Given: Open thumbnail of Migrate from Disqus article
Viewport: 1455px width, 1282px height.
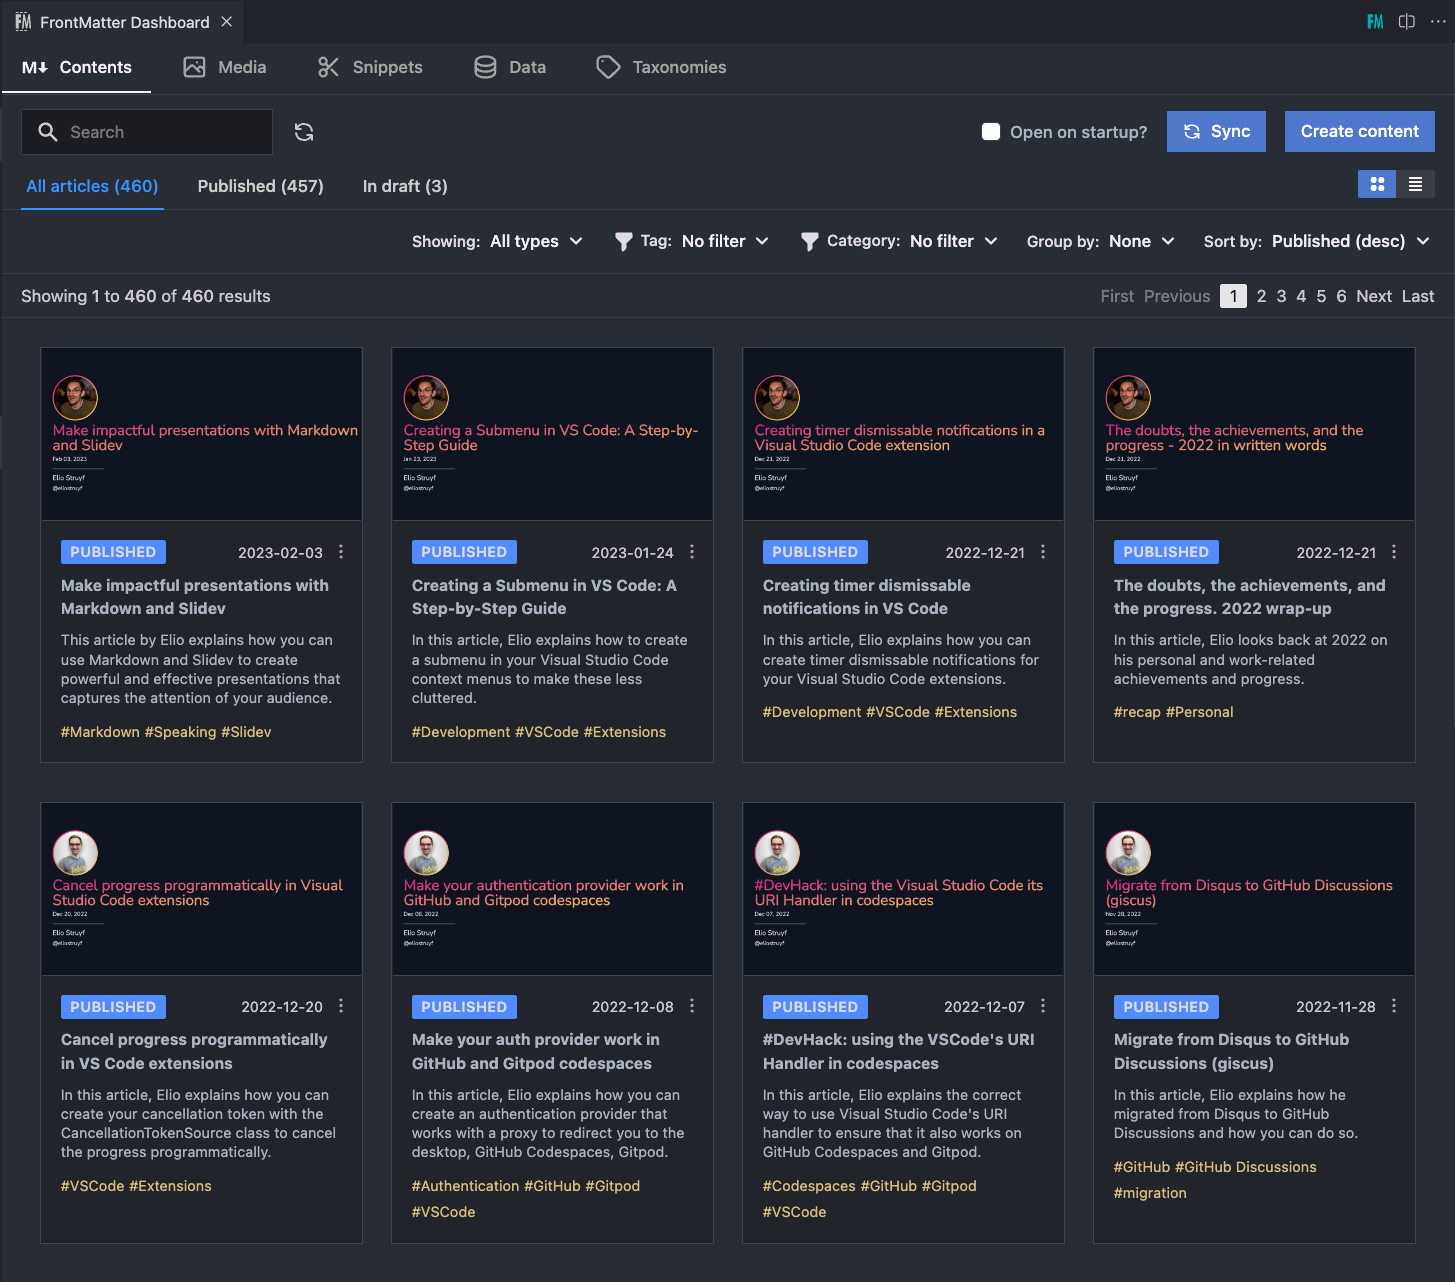Looking at the screenshot, I should pos(1255,889).
